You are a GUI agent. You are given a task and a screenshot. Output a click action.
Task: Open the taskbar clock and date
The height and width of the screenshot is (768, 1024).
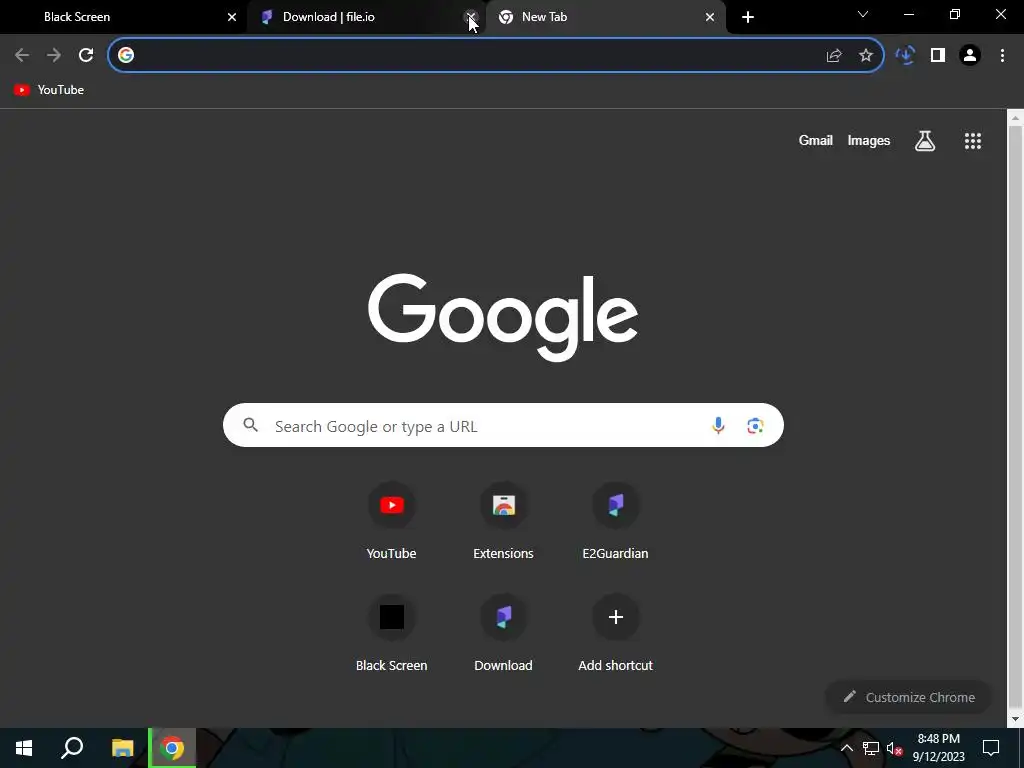(938, 748)
